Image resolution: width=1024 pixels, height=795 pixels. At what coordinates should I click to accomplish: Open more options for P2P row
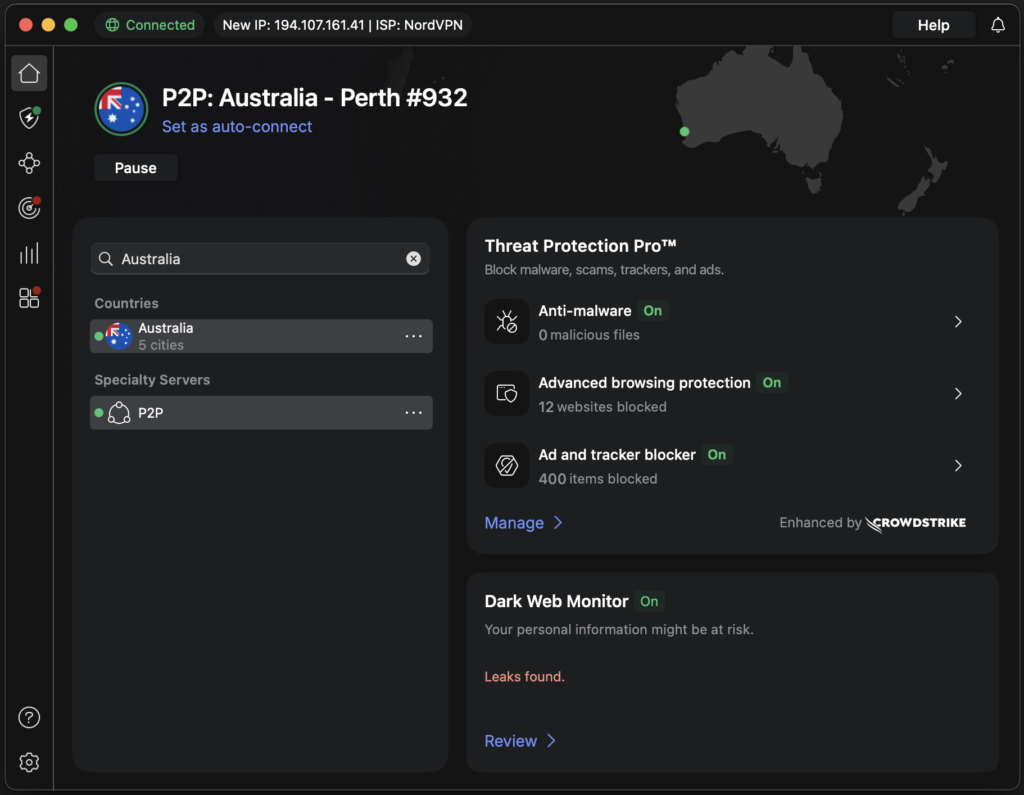(413, 413)
